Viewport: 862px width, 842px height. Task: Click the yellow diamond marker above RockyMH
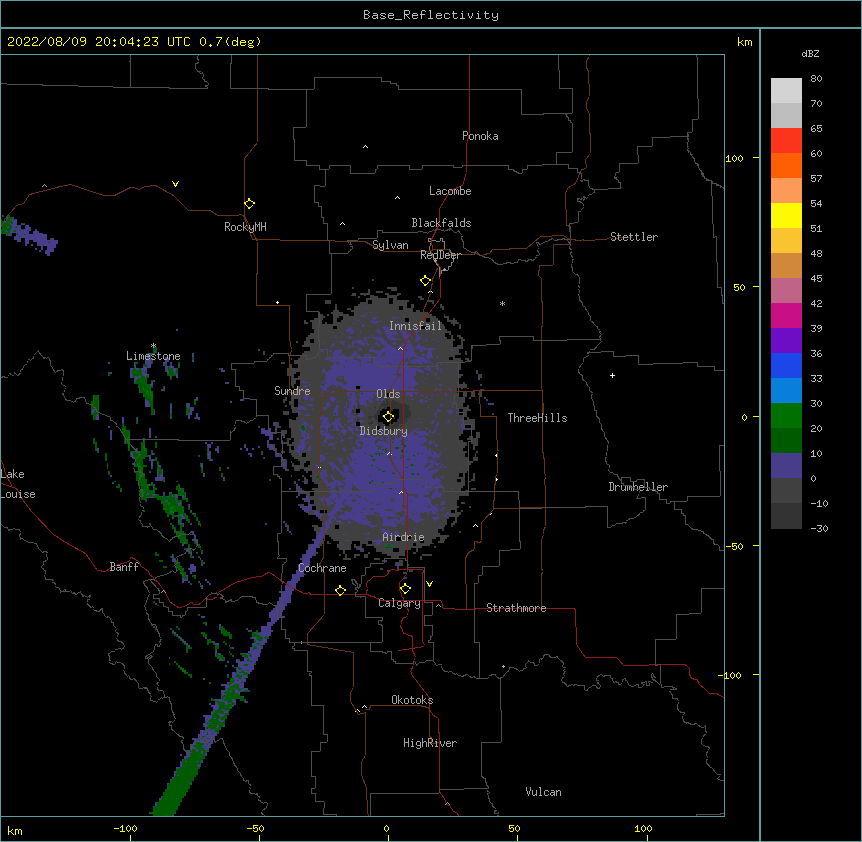tap(250, 204)
